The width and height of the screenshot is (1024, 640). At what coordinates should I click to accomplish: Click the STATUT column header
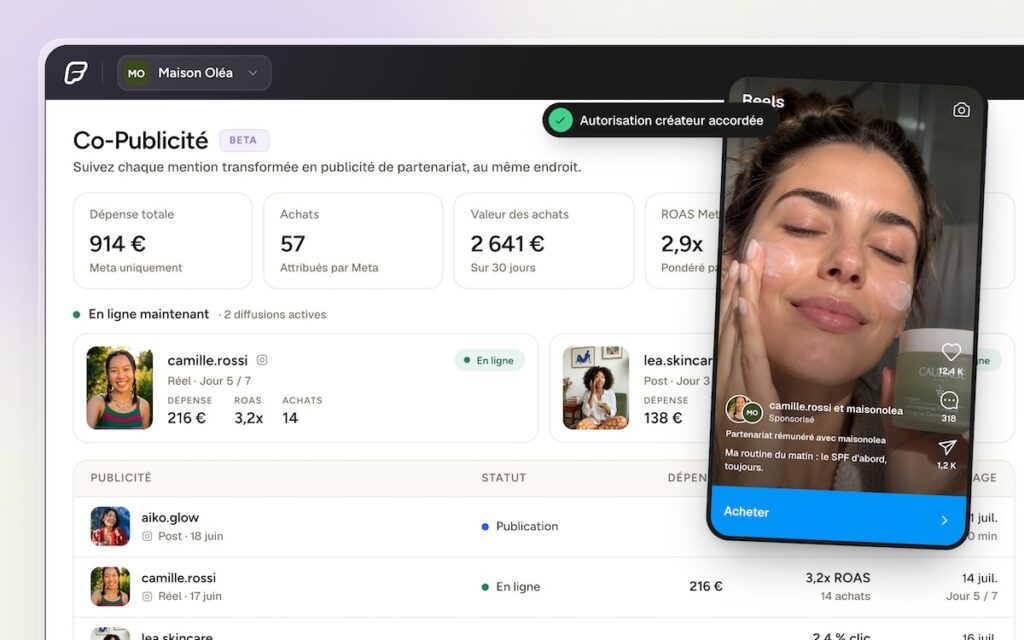pyautogui.click(x=504, y=477)
